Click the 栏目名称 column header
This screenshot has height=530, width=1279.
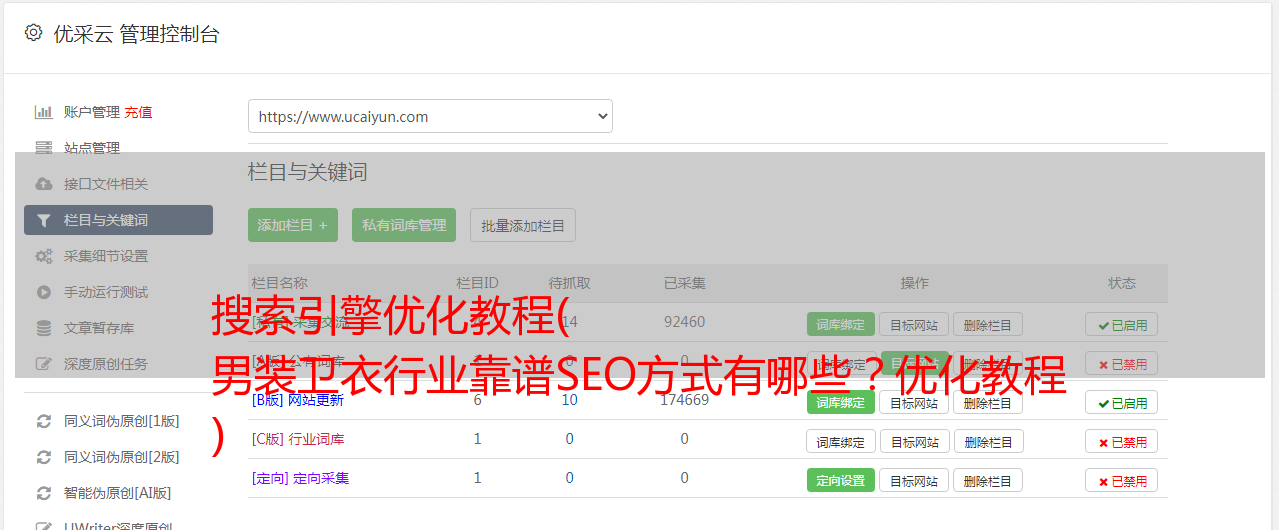click(x=279, y=283)
